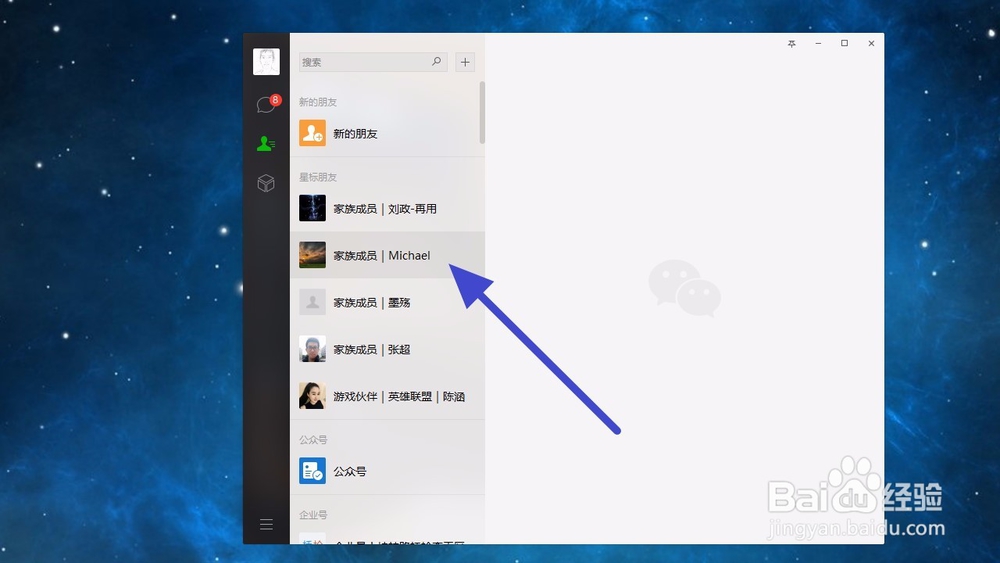Click avatar of 陈涵 contact
The image size is (1000, 563).
pyautogui.click(x=312, y=395)
